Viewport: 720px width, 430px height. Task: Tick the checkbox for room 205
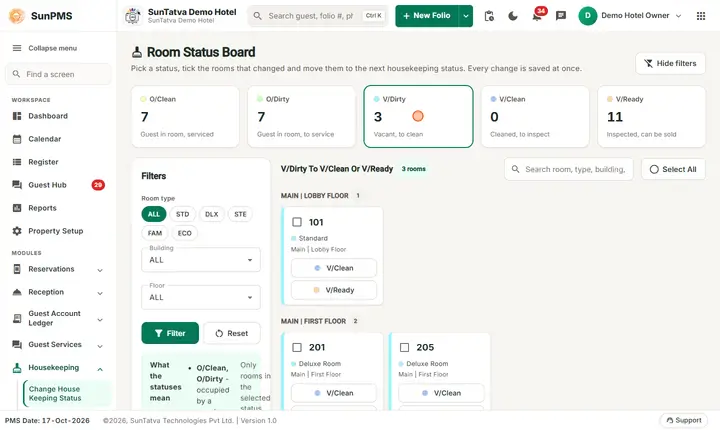pos(405,347)
